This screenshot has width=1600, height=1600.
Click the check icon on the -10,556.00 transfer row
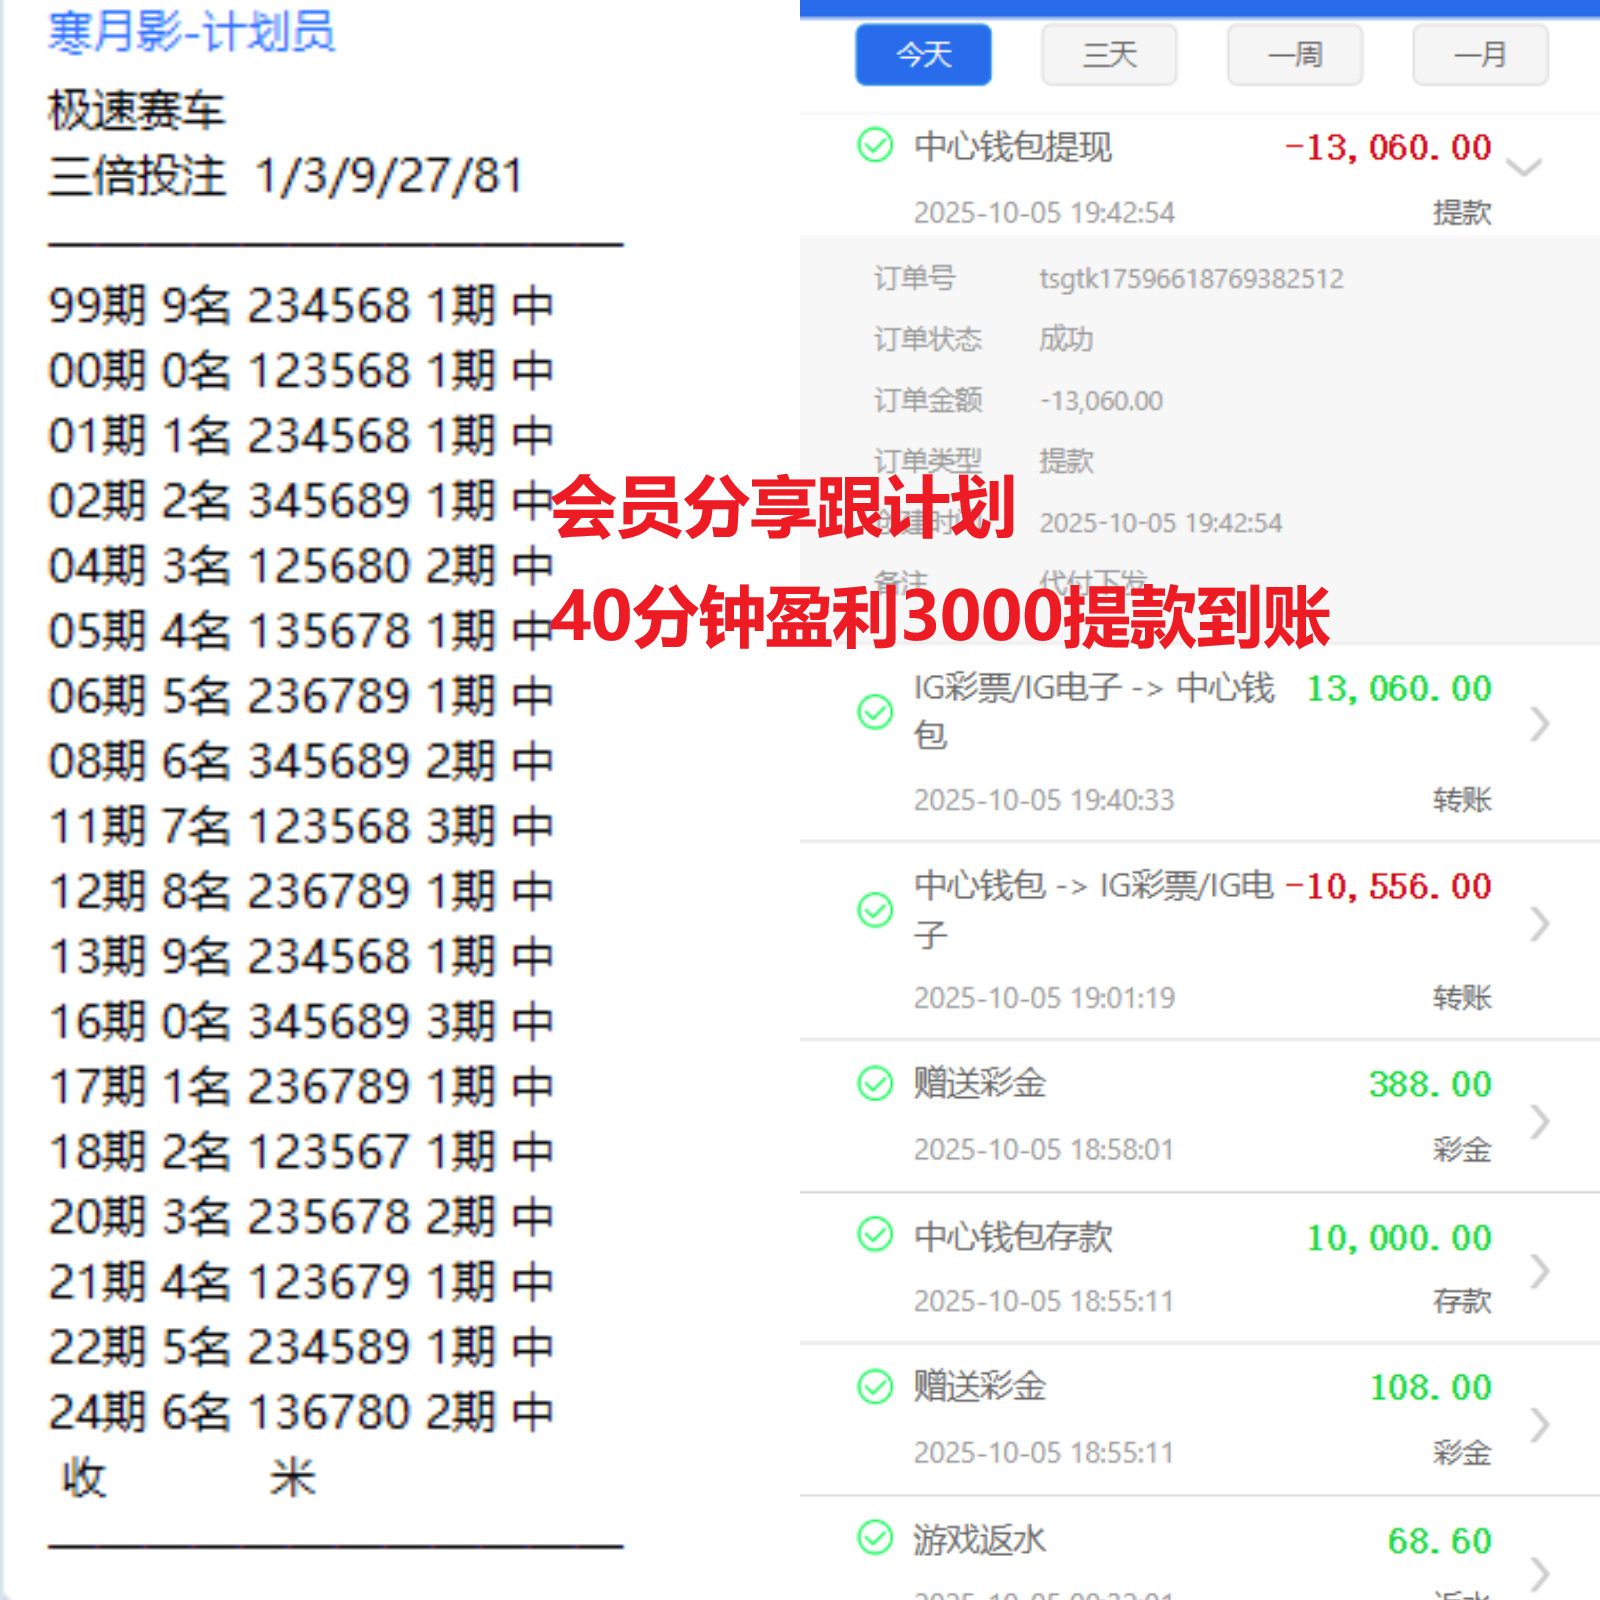click(875, 910)
